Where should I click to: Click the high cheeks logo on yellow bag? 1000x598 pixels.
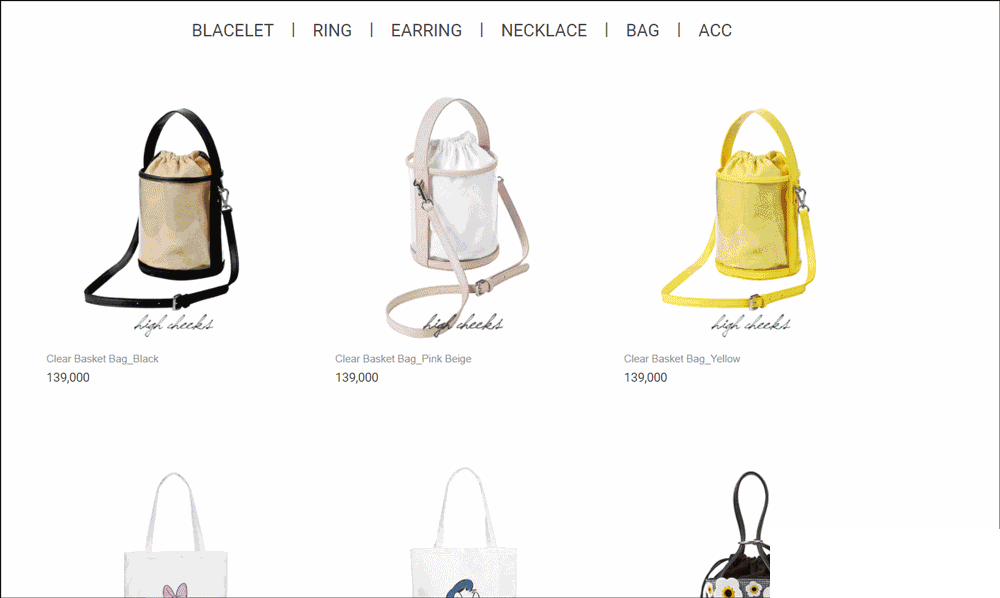tap(751, 325)
